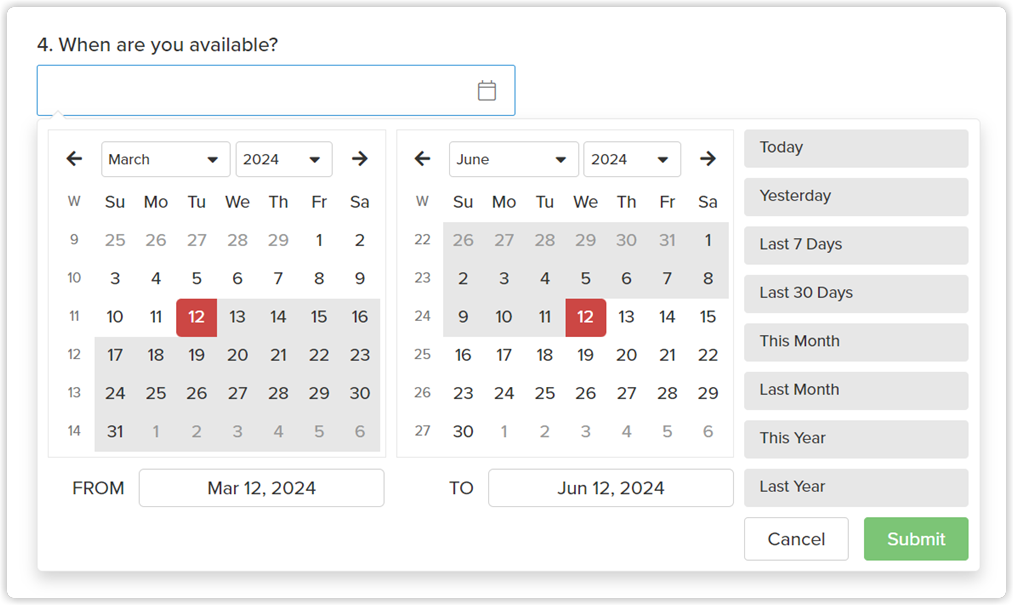Pick March 30 in the left calendar
This screenshot has height=606, width=1014.
pyautogui.click(x=360, y=393)
